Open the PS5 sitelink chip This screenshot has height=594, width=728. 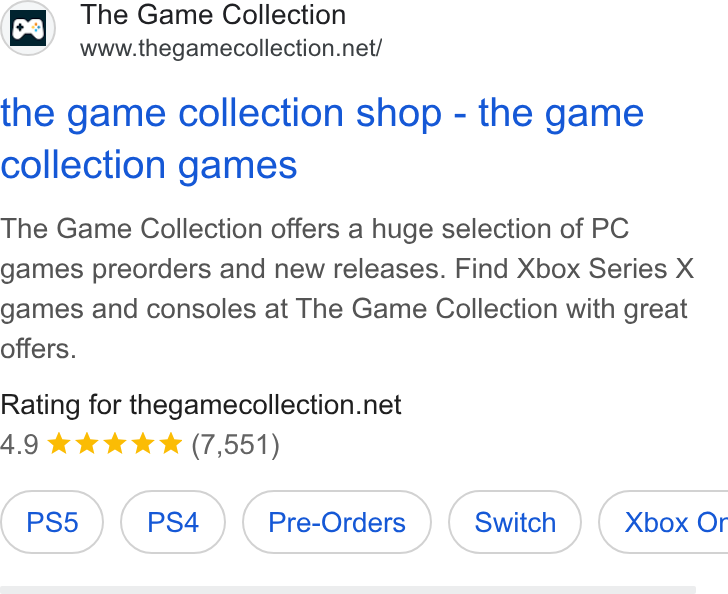52,522
